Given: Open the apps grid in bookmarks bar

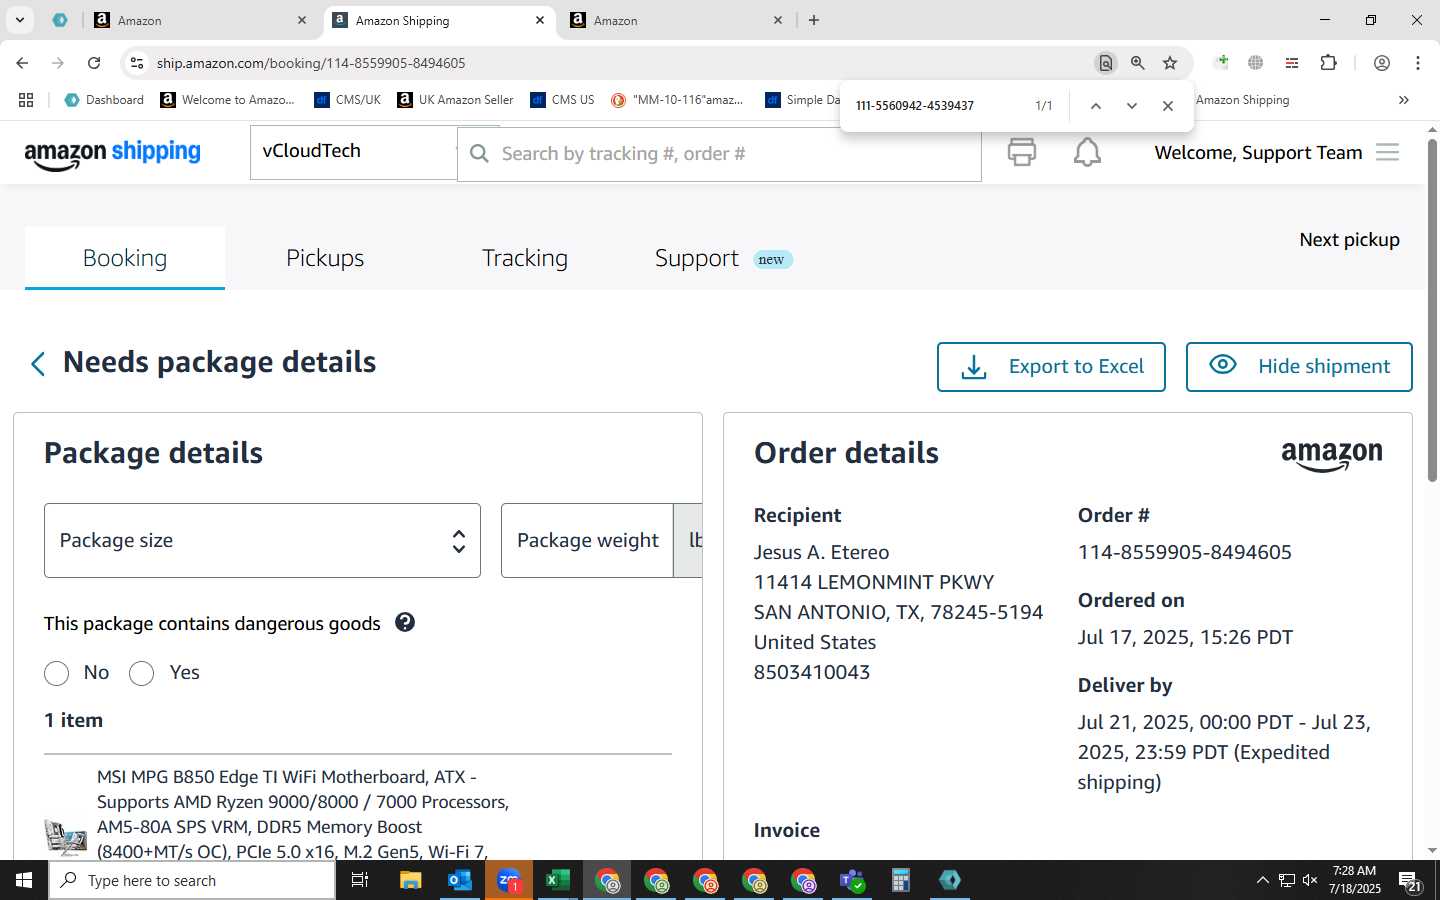Looking at the screenshot, I should [x=26, y=100].
